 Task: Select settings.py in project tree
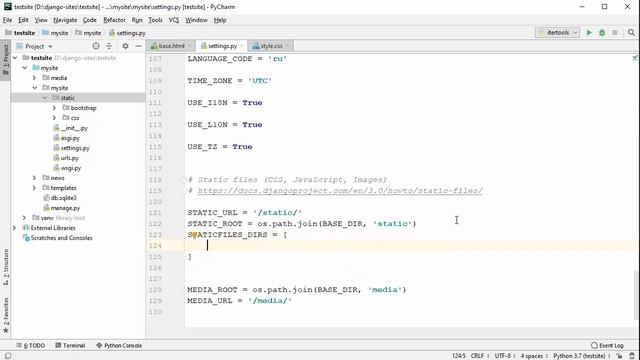71,148
